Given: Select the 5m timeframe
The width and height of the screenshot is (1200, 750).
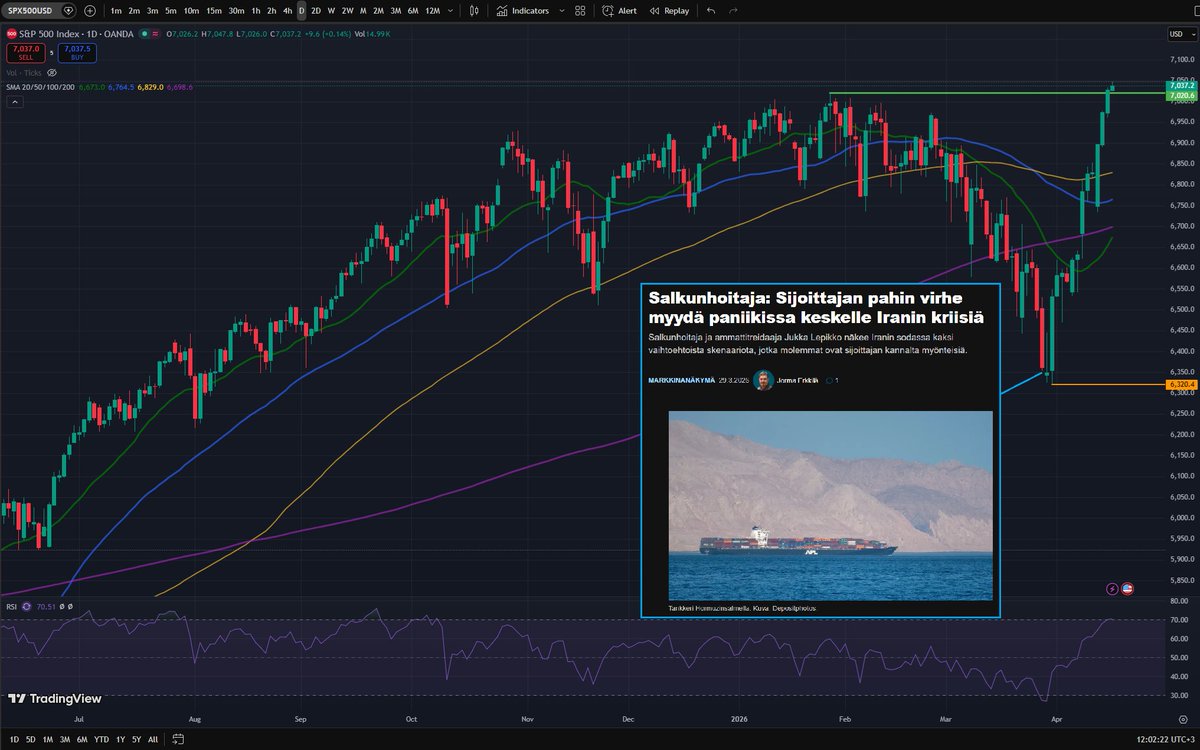Looking at the screenshot, I should point(171,11).
